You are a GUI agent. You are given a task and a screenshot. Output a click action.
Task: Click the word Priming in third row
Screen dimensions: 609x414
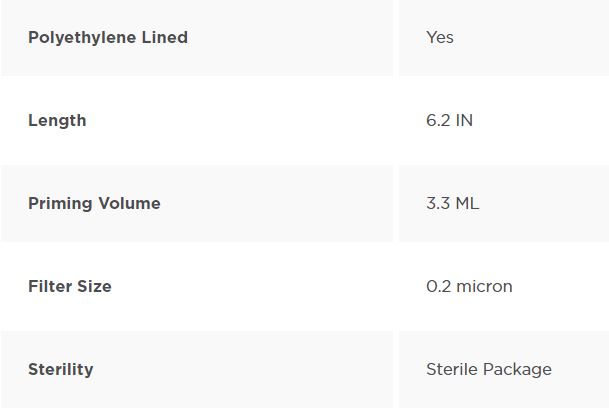pos(60,204)
